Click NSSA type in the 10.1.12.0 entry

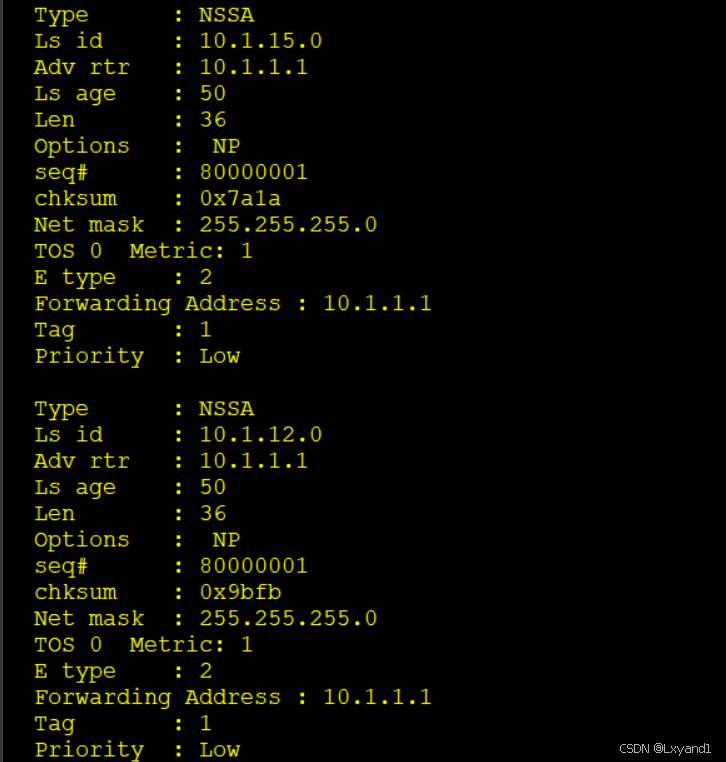point(226,409)
